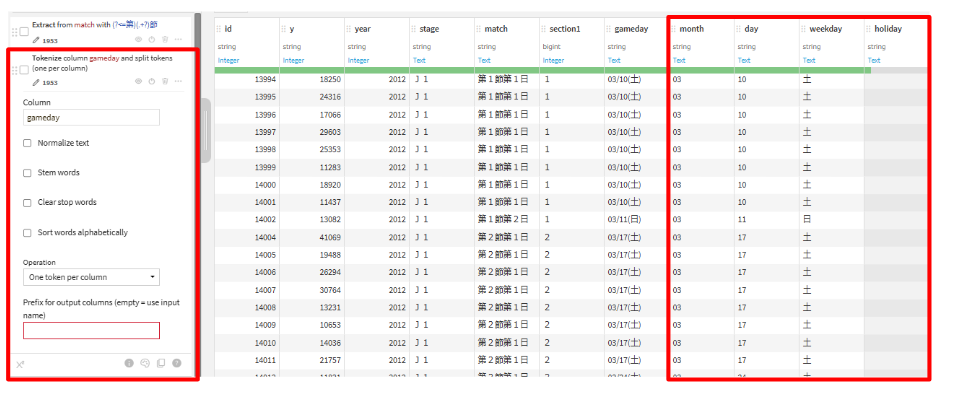Open the month column header menu
The width and height of the screenshot is (955, 394).
691,29
